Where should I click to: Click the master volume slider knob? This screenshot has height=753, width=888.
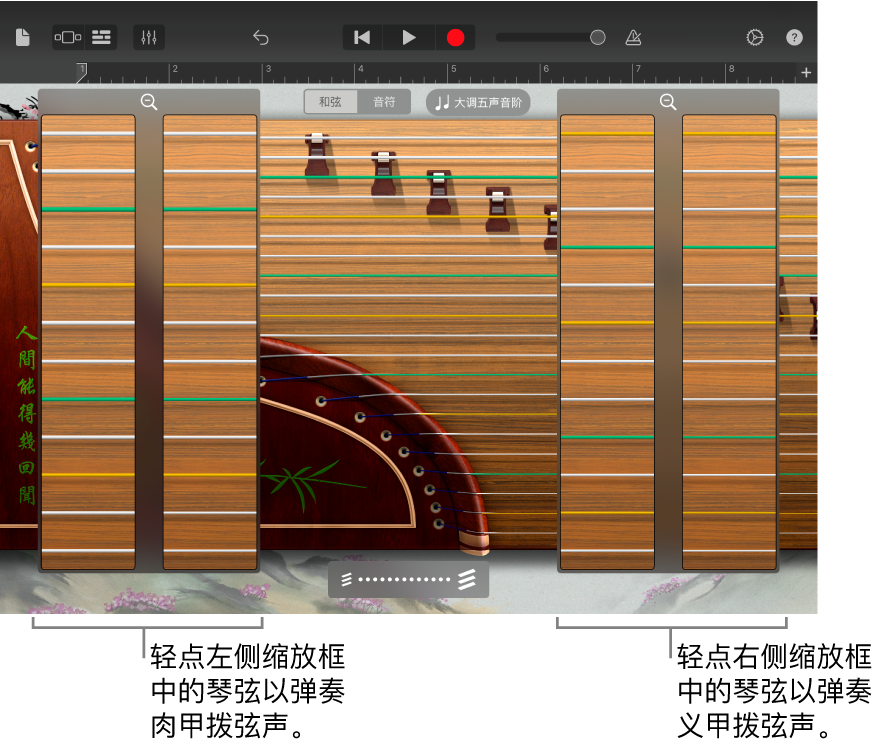(597, 37)
